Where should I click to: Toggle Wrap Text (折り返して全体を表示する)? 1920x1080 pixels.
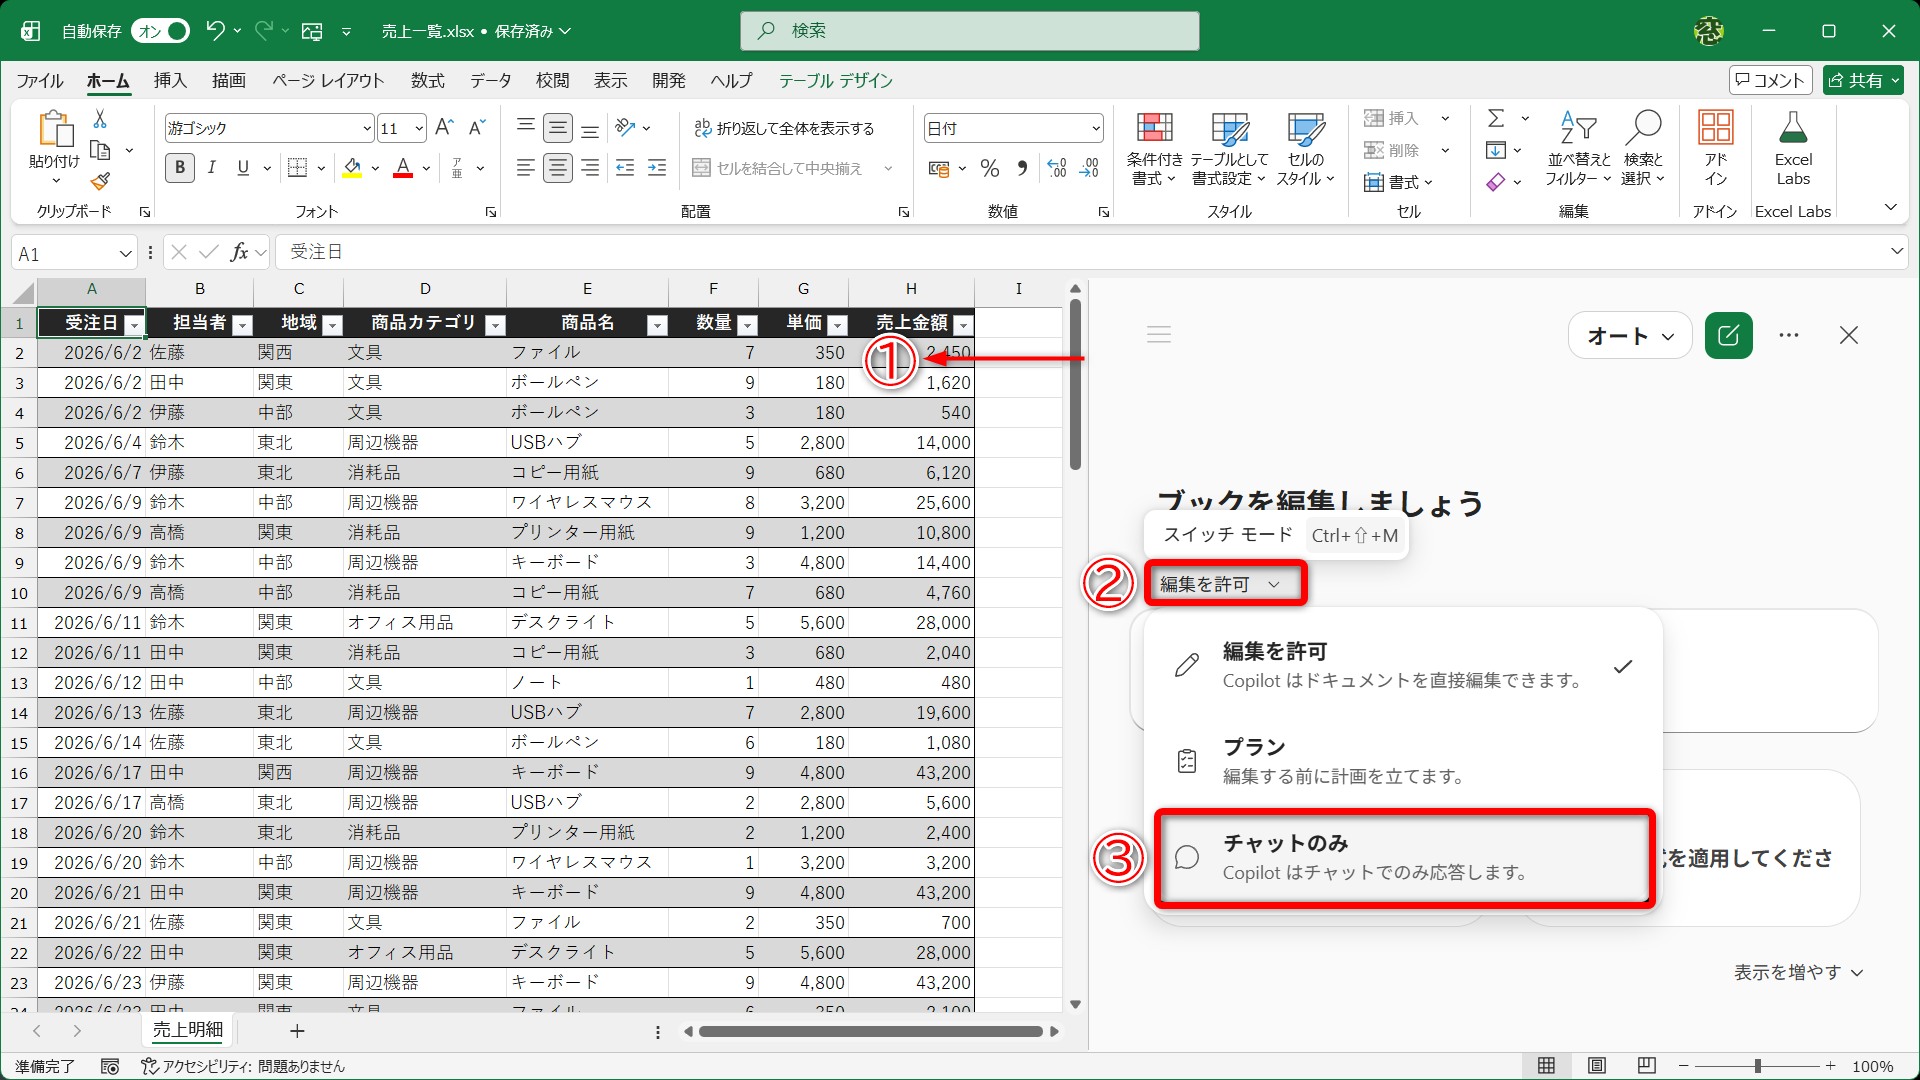784,128
